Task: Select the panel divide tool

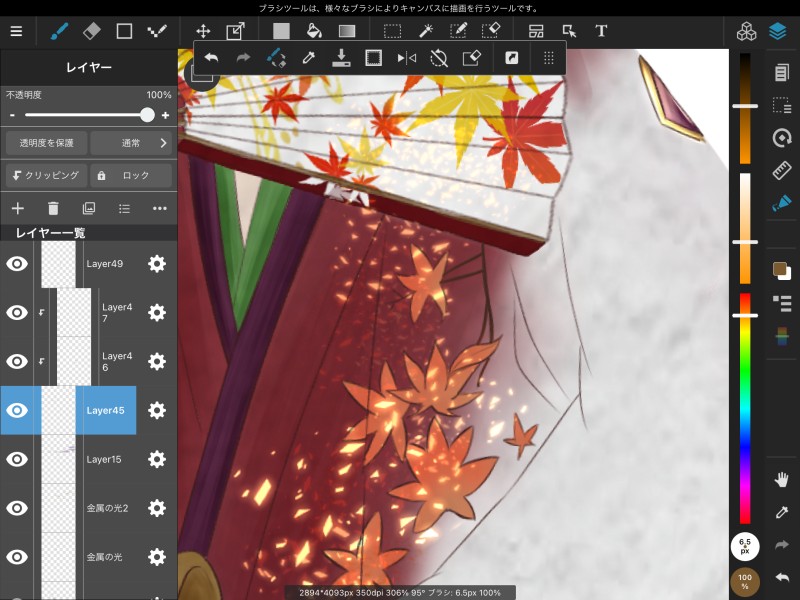Action: click(536, 31)
